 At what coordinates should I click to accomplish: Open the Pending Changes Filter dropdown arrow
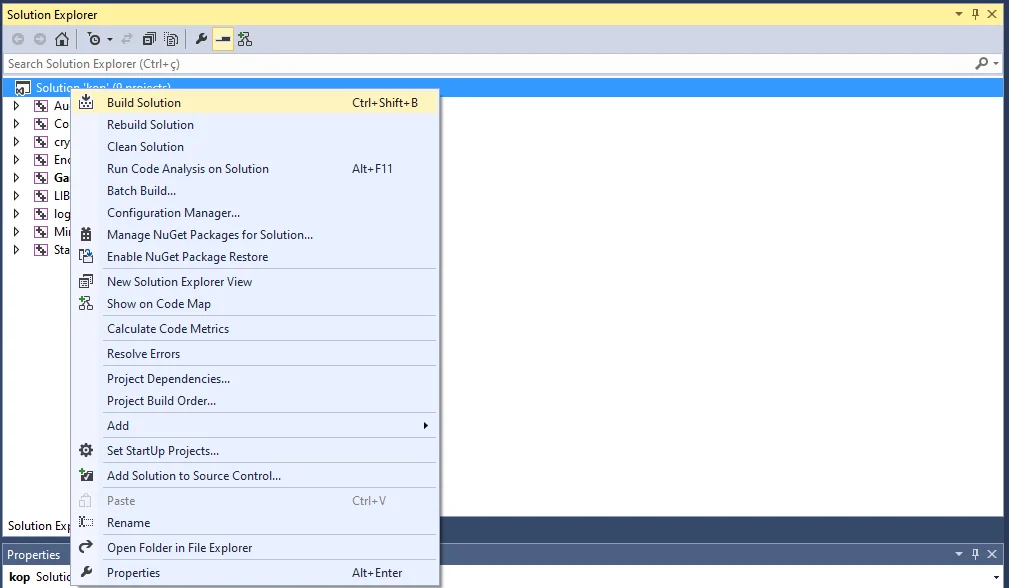point(110,40)
